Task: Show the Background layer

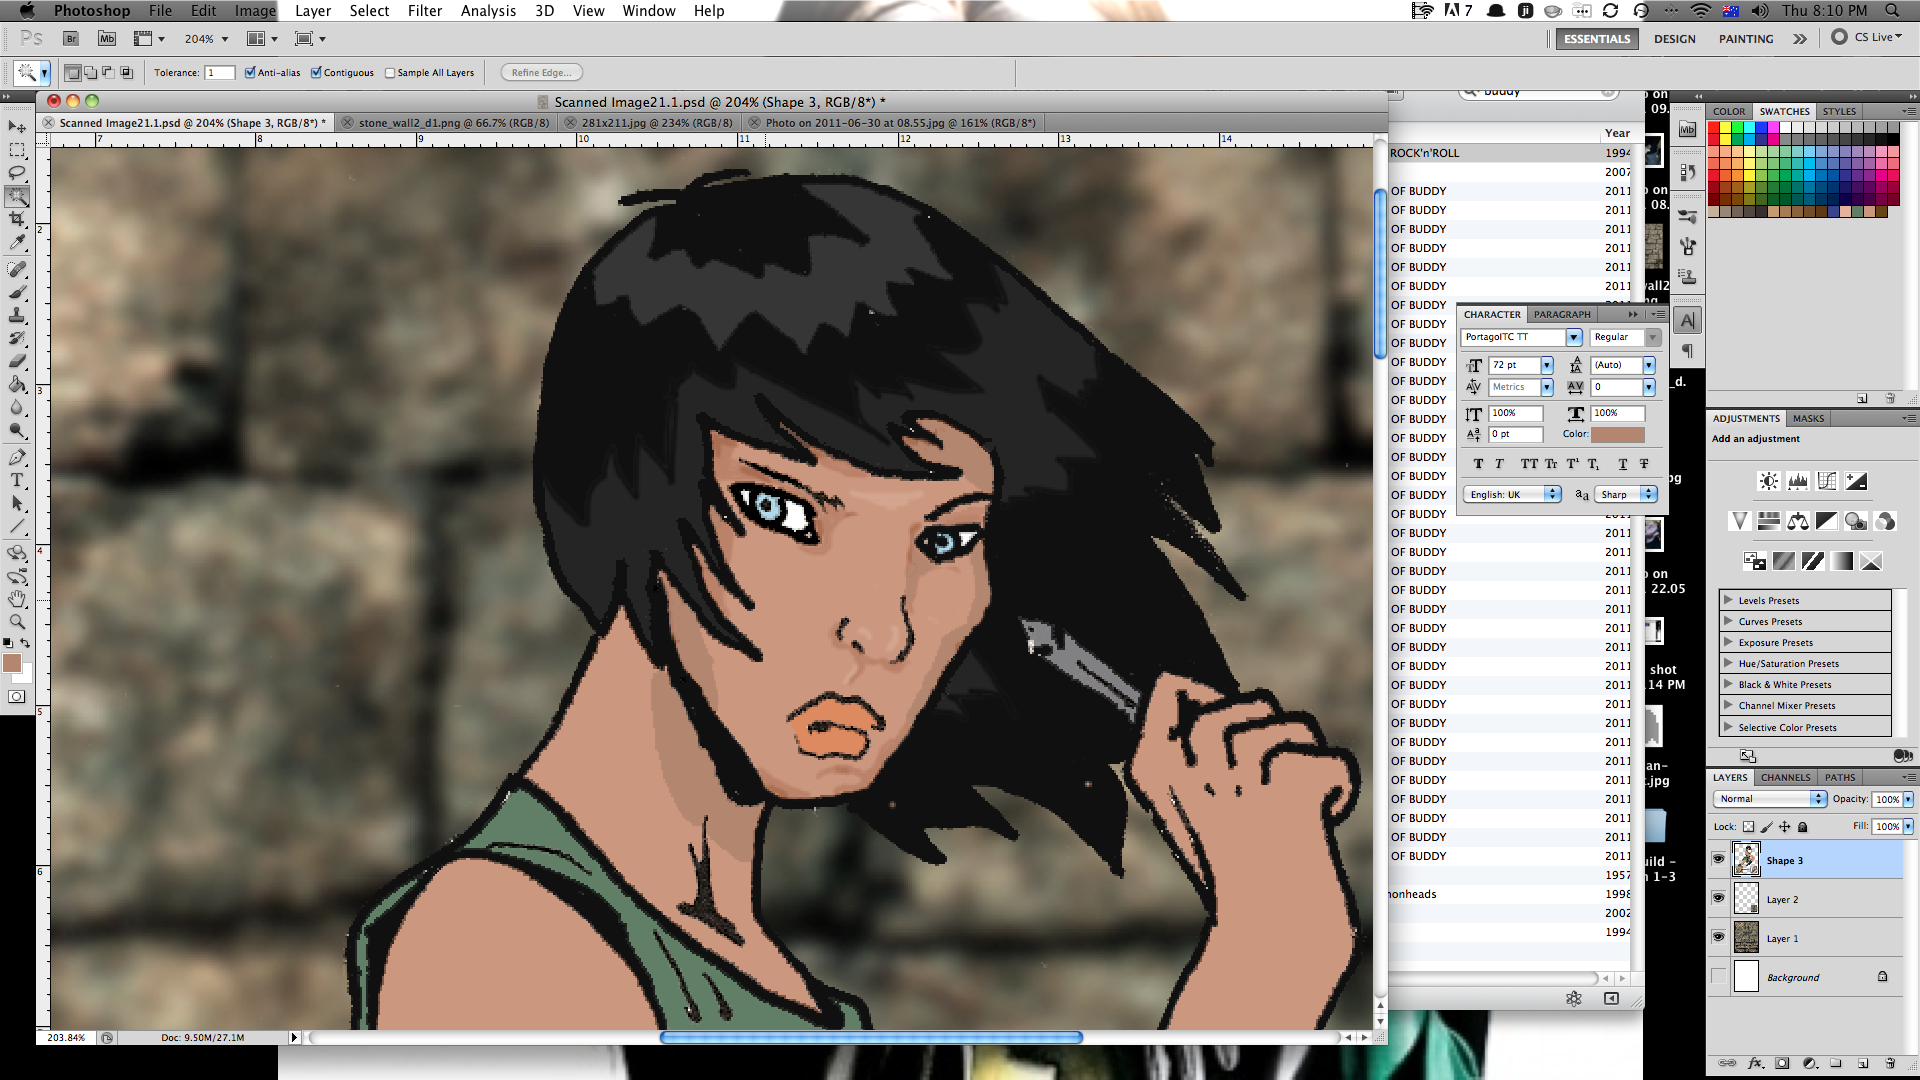Action: tap(1718, 976)
